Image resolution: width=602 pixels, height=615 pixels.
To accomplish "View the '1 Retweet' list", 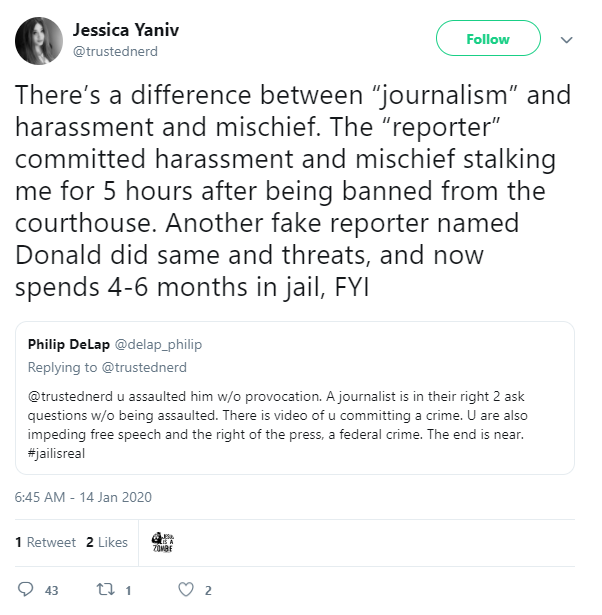I will point(46,542).
